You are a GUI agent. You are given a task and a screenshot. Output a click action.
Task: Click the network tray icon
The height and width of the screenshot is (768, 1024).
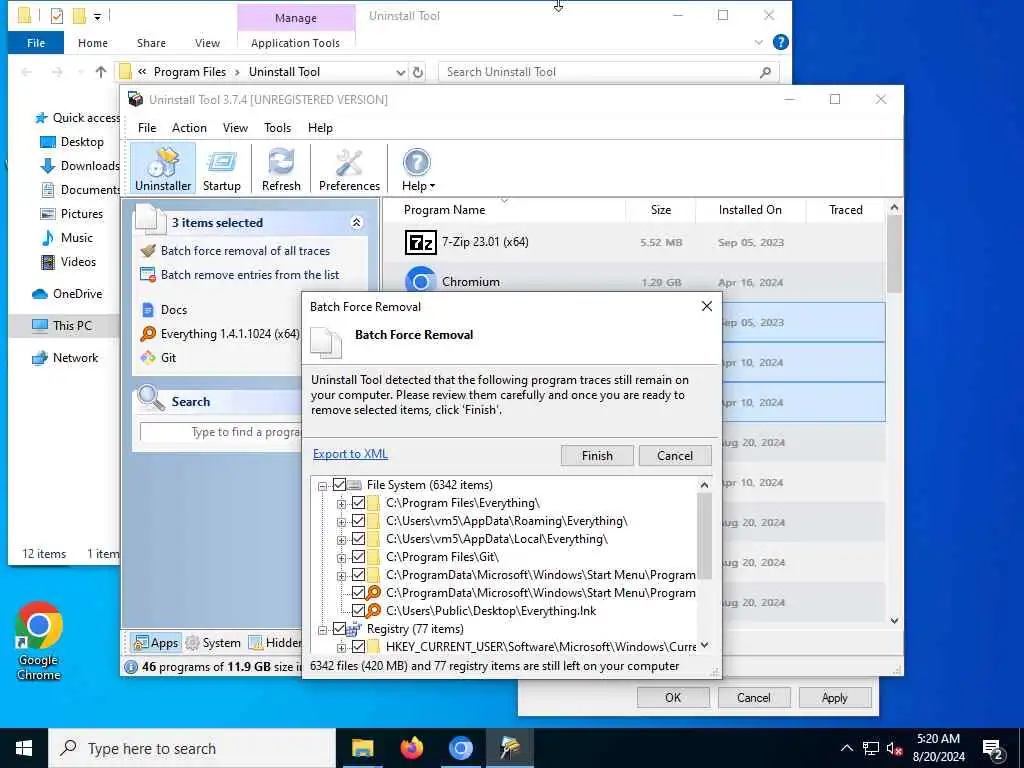click(871, 748)
